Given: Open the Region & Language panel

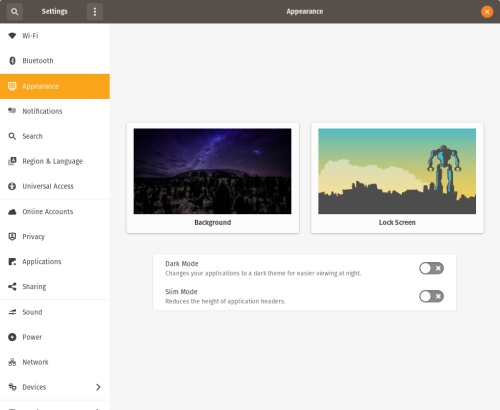Looking at the screenshot, I should click(55, 161).
